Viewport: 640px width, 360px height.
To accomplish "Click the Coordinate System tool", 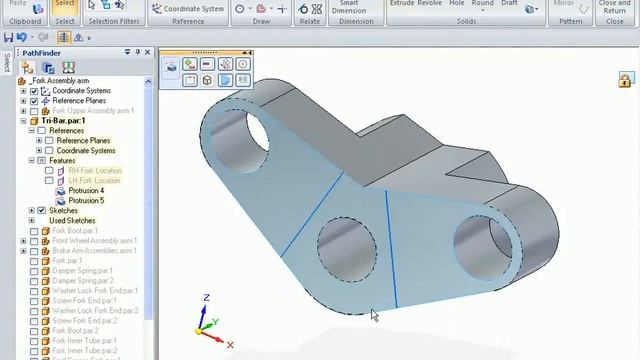I will click(x=188, y=8).
